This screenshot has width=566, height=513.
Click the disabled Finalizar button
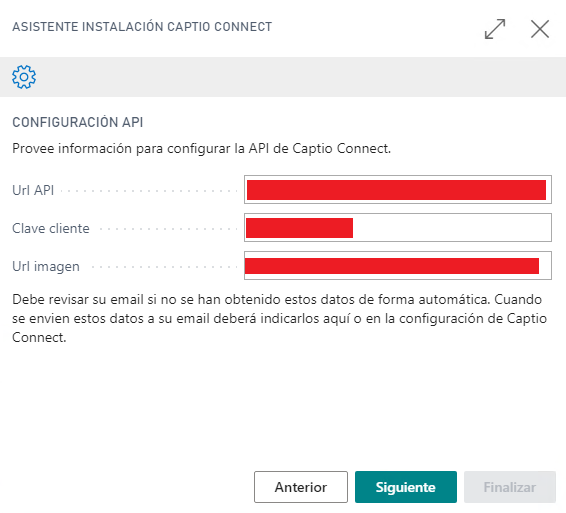510,487
